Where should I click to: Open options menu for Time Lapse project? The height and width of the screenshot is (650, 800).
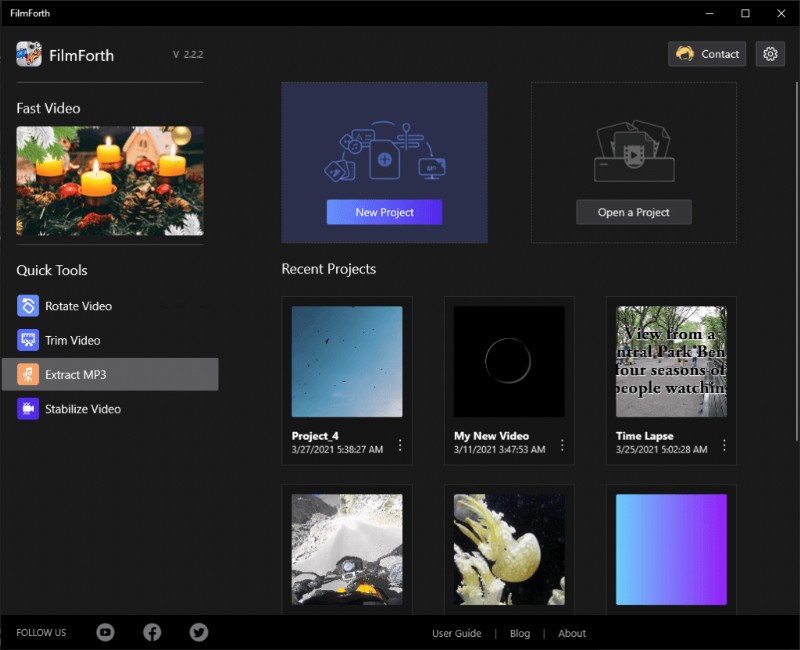click(724, 444)
